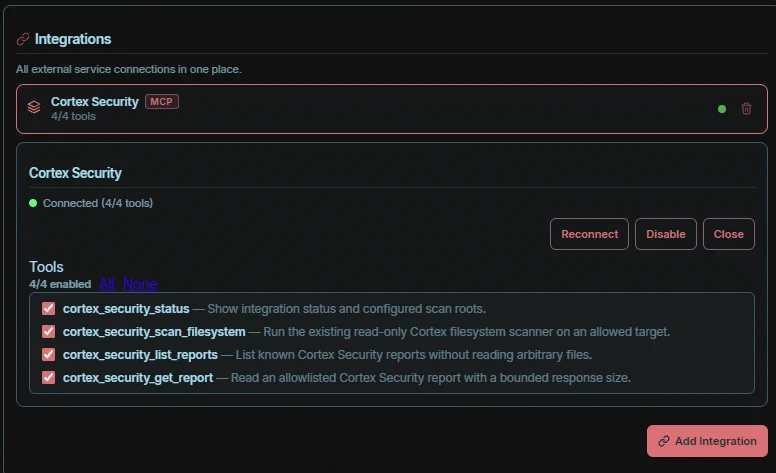The image size is (776, 473).
Task: Click the MCP badge
Action: [x=161, y=101]
